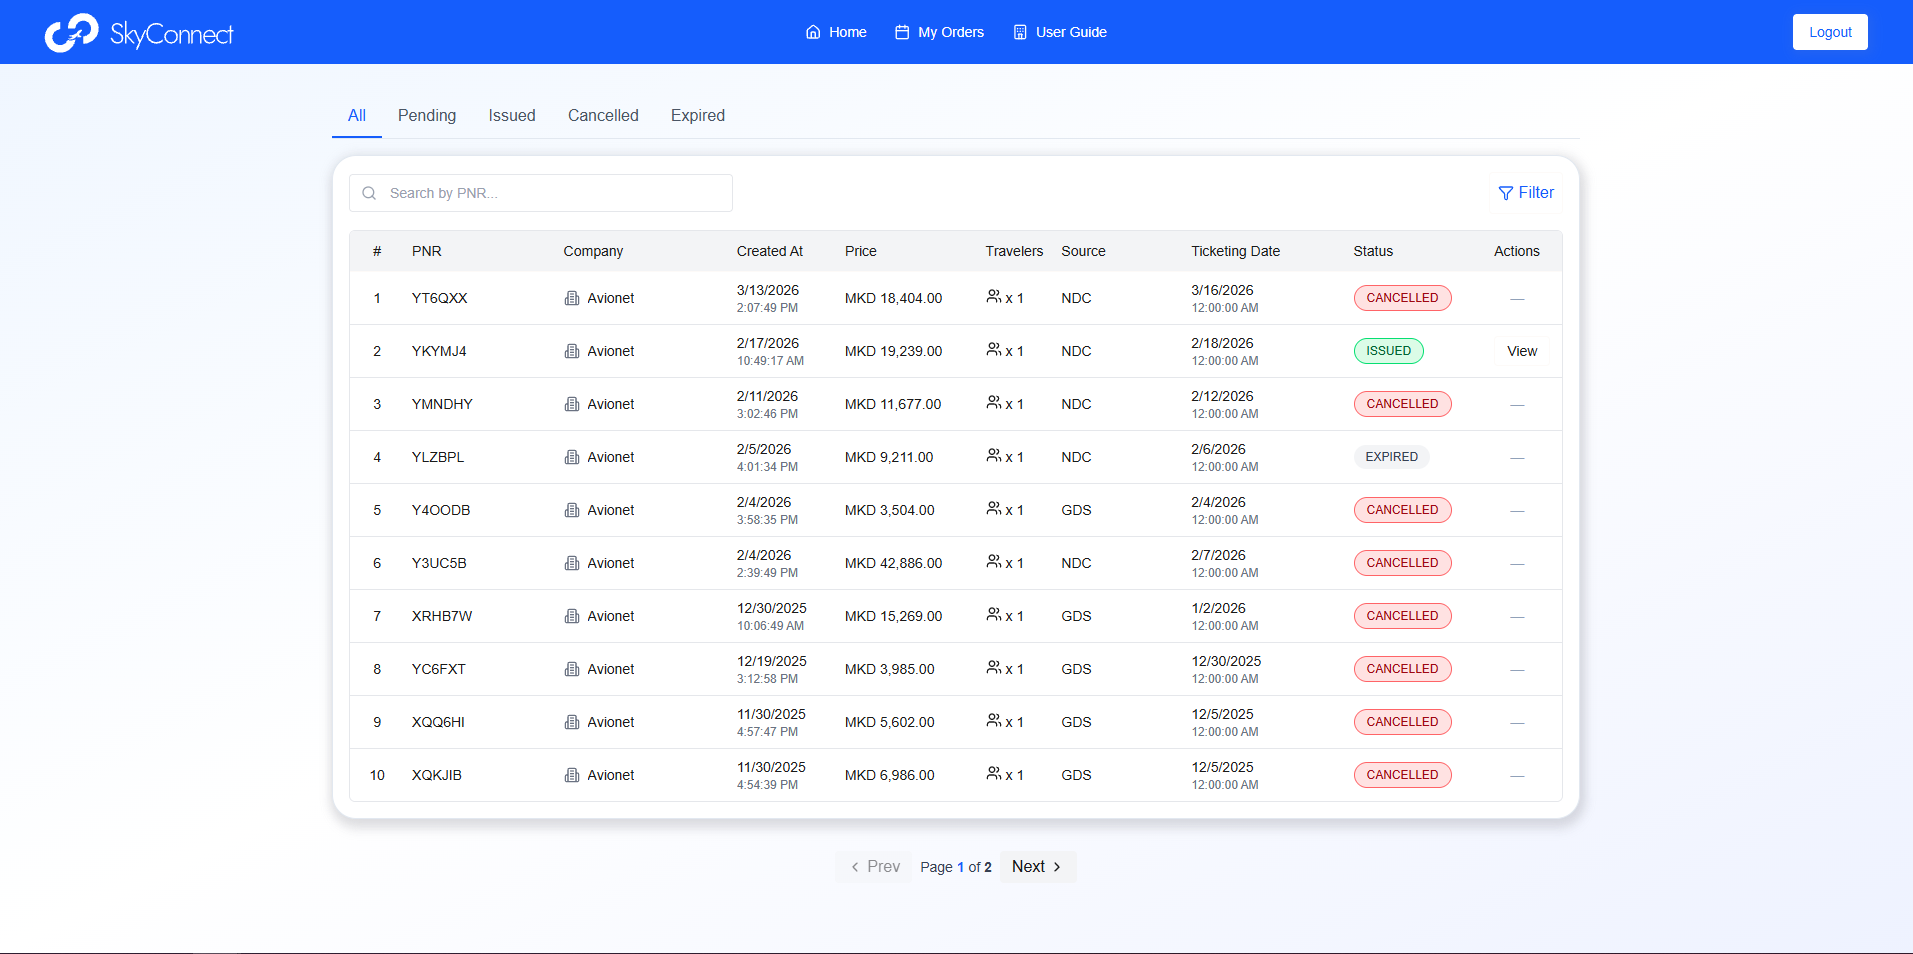Click the Next page chevron arrow

[1057, 867]
